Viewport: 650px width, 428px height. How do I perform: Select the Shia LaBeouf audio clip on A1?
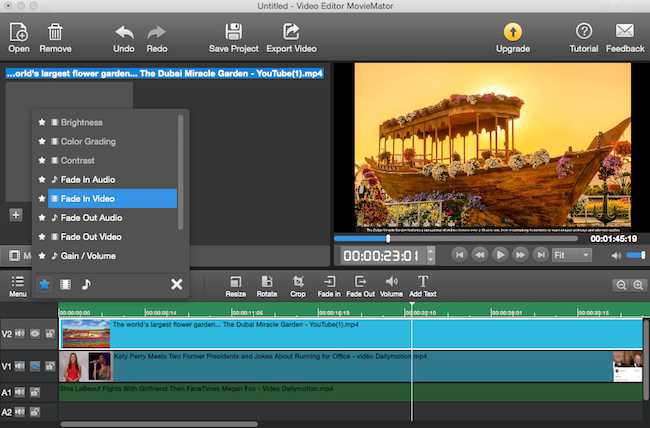351,392
